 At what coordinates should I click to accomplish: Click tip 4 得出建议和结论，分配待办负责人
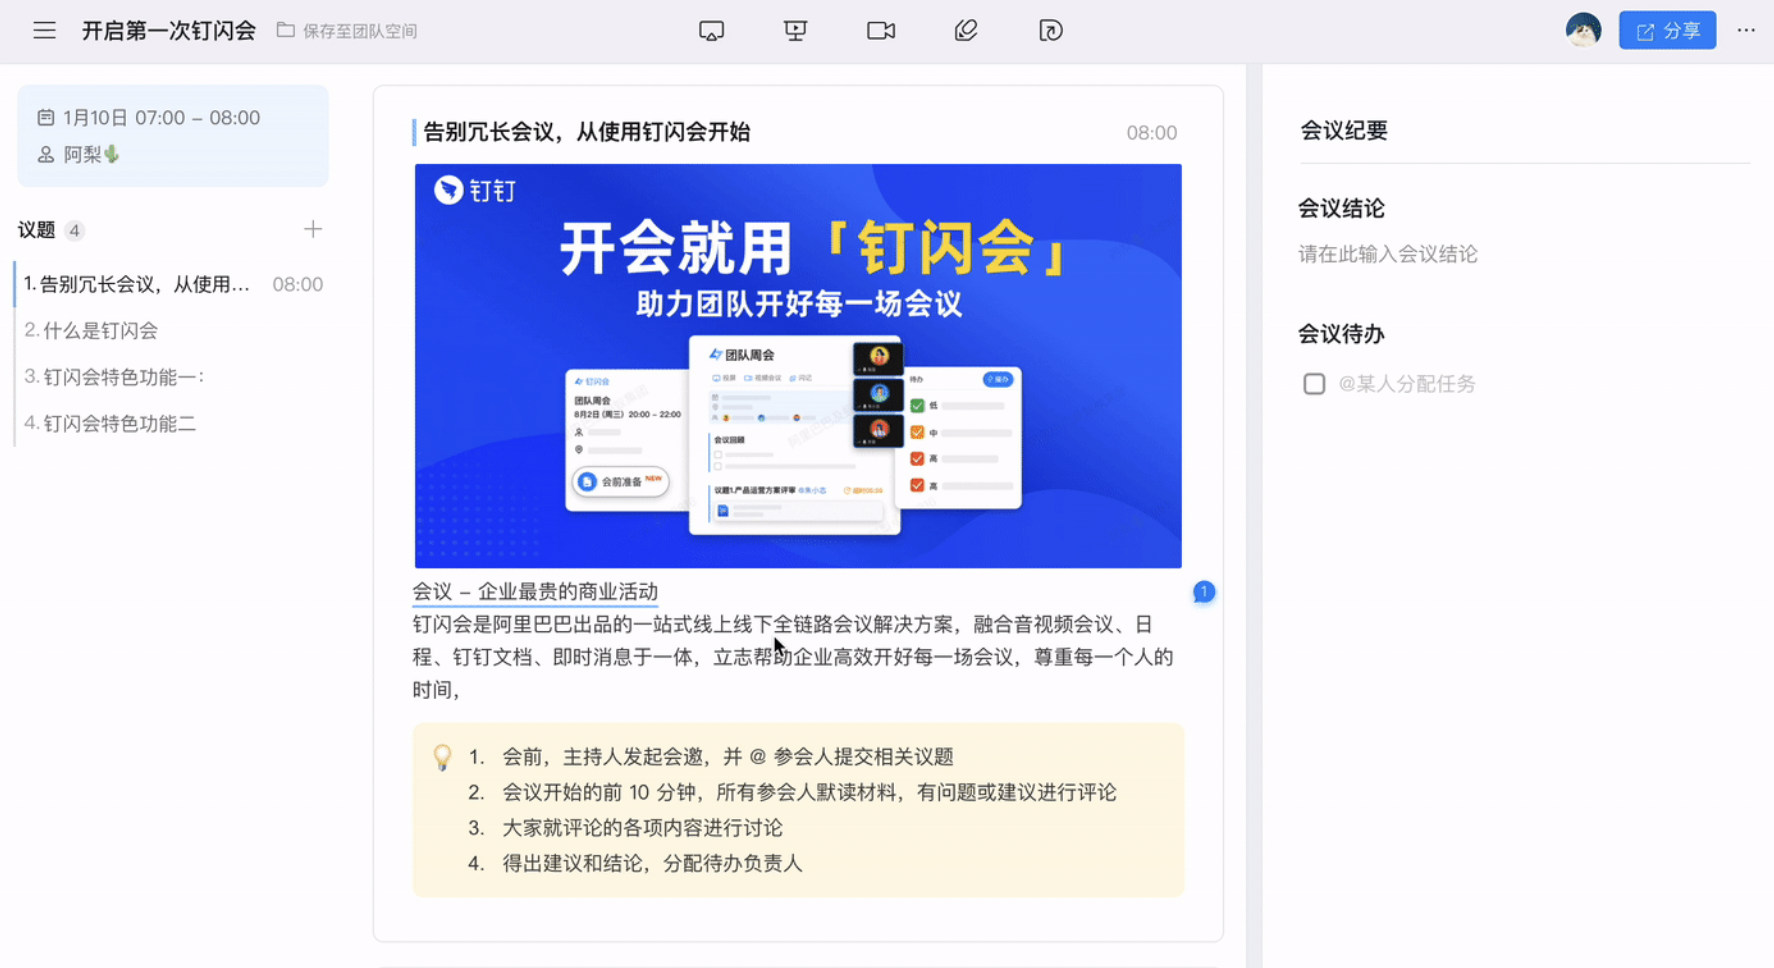652,864
